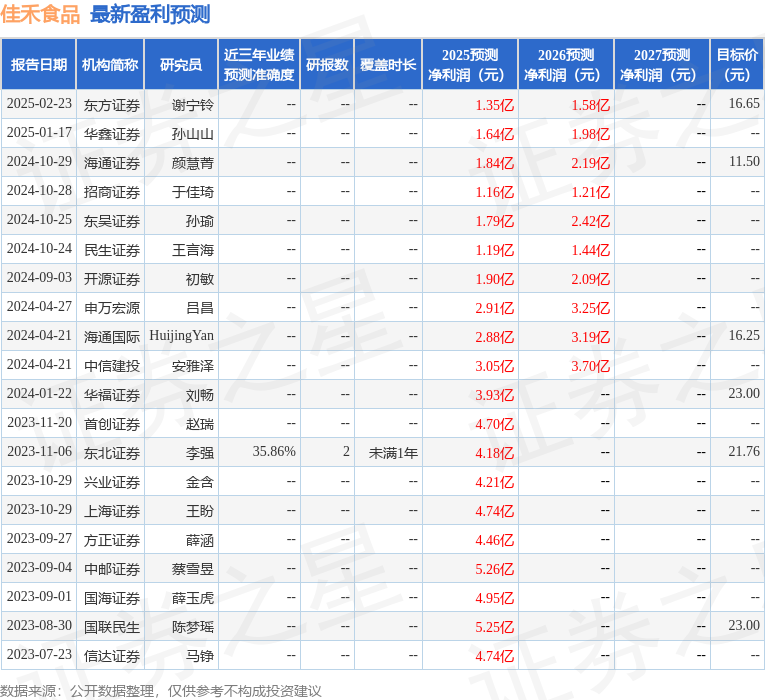Click analyst name 孙山山

[x=193, y=134]
